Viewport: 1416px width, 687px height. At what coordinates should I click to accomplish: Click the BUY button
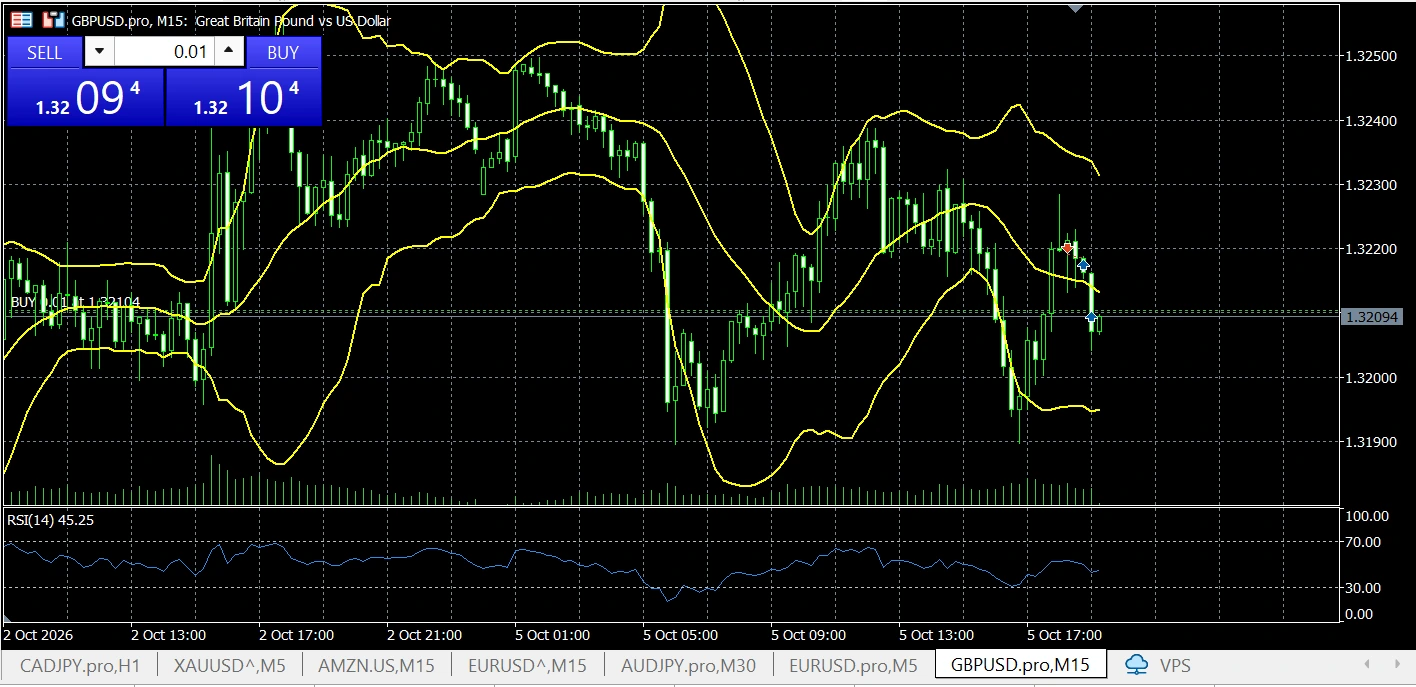(283, 53)
